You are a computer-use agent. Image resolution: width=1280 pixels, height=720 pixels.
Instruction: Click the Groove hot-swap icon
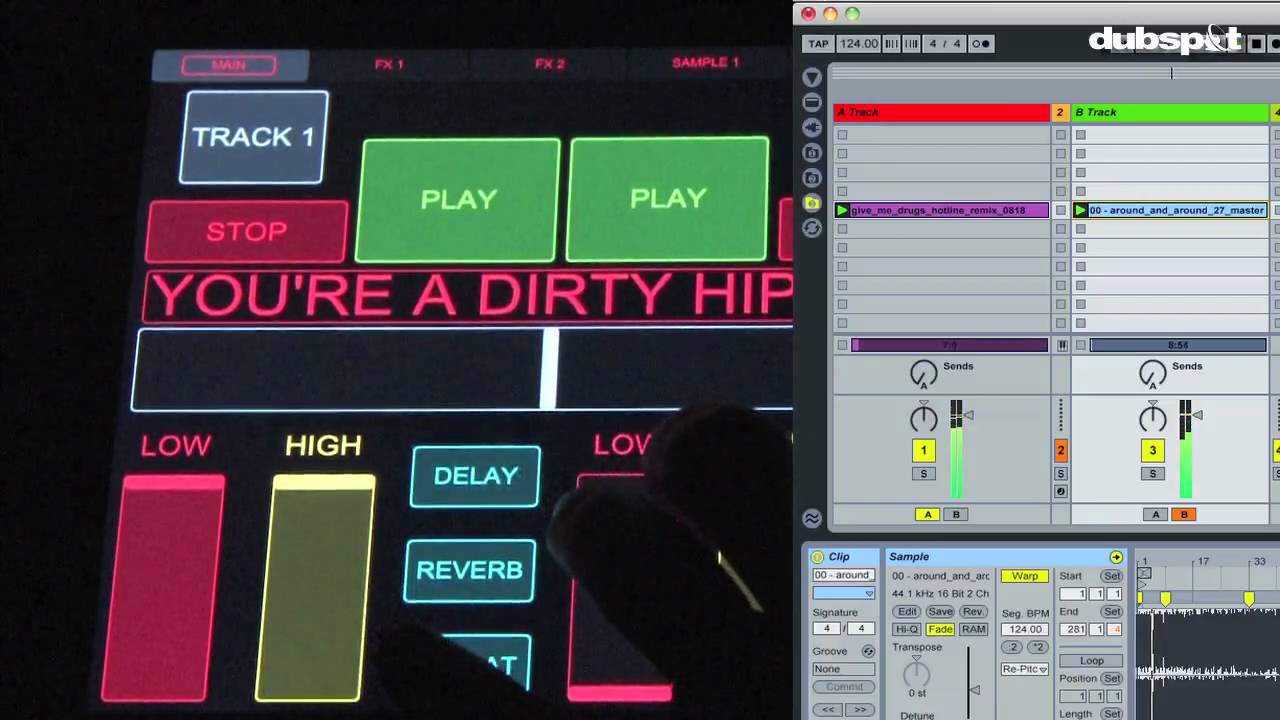click(868, 651)
